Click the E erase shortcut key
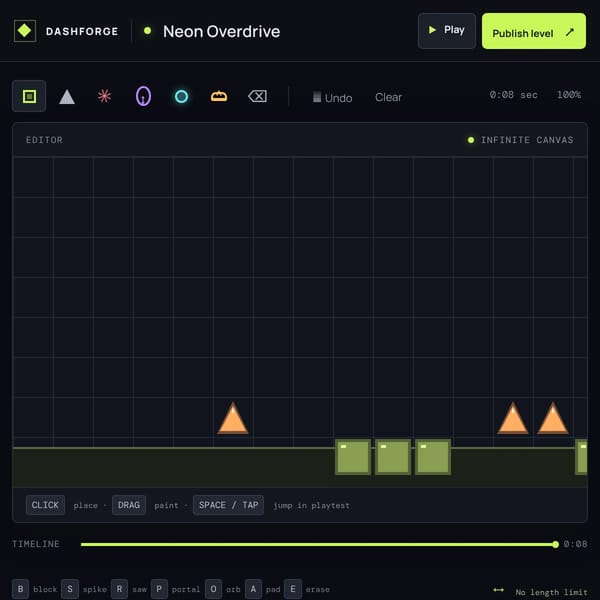This screenshot has height=600, width=600. (x=293, y=589)
